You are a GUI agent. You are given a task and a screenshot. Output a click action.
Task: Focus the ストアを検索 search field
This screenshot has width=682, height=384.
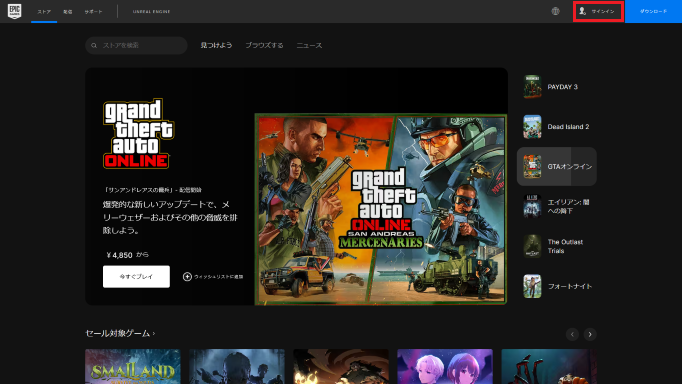(136, 45)
